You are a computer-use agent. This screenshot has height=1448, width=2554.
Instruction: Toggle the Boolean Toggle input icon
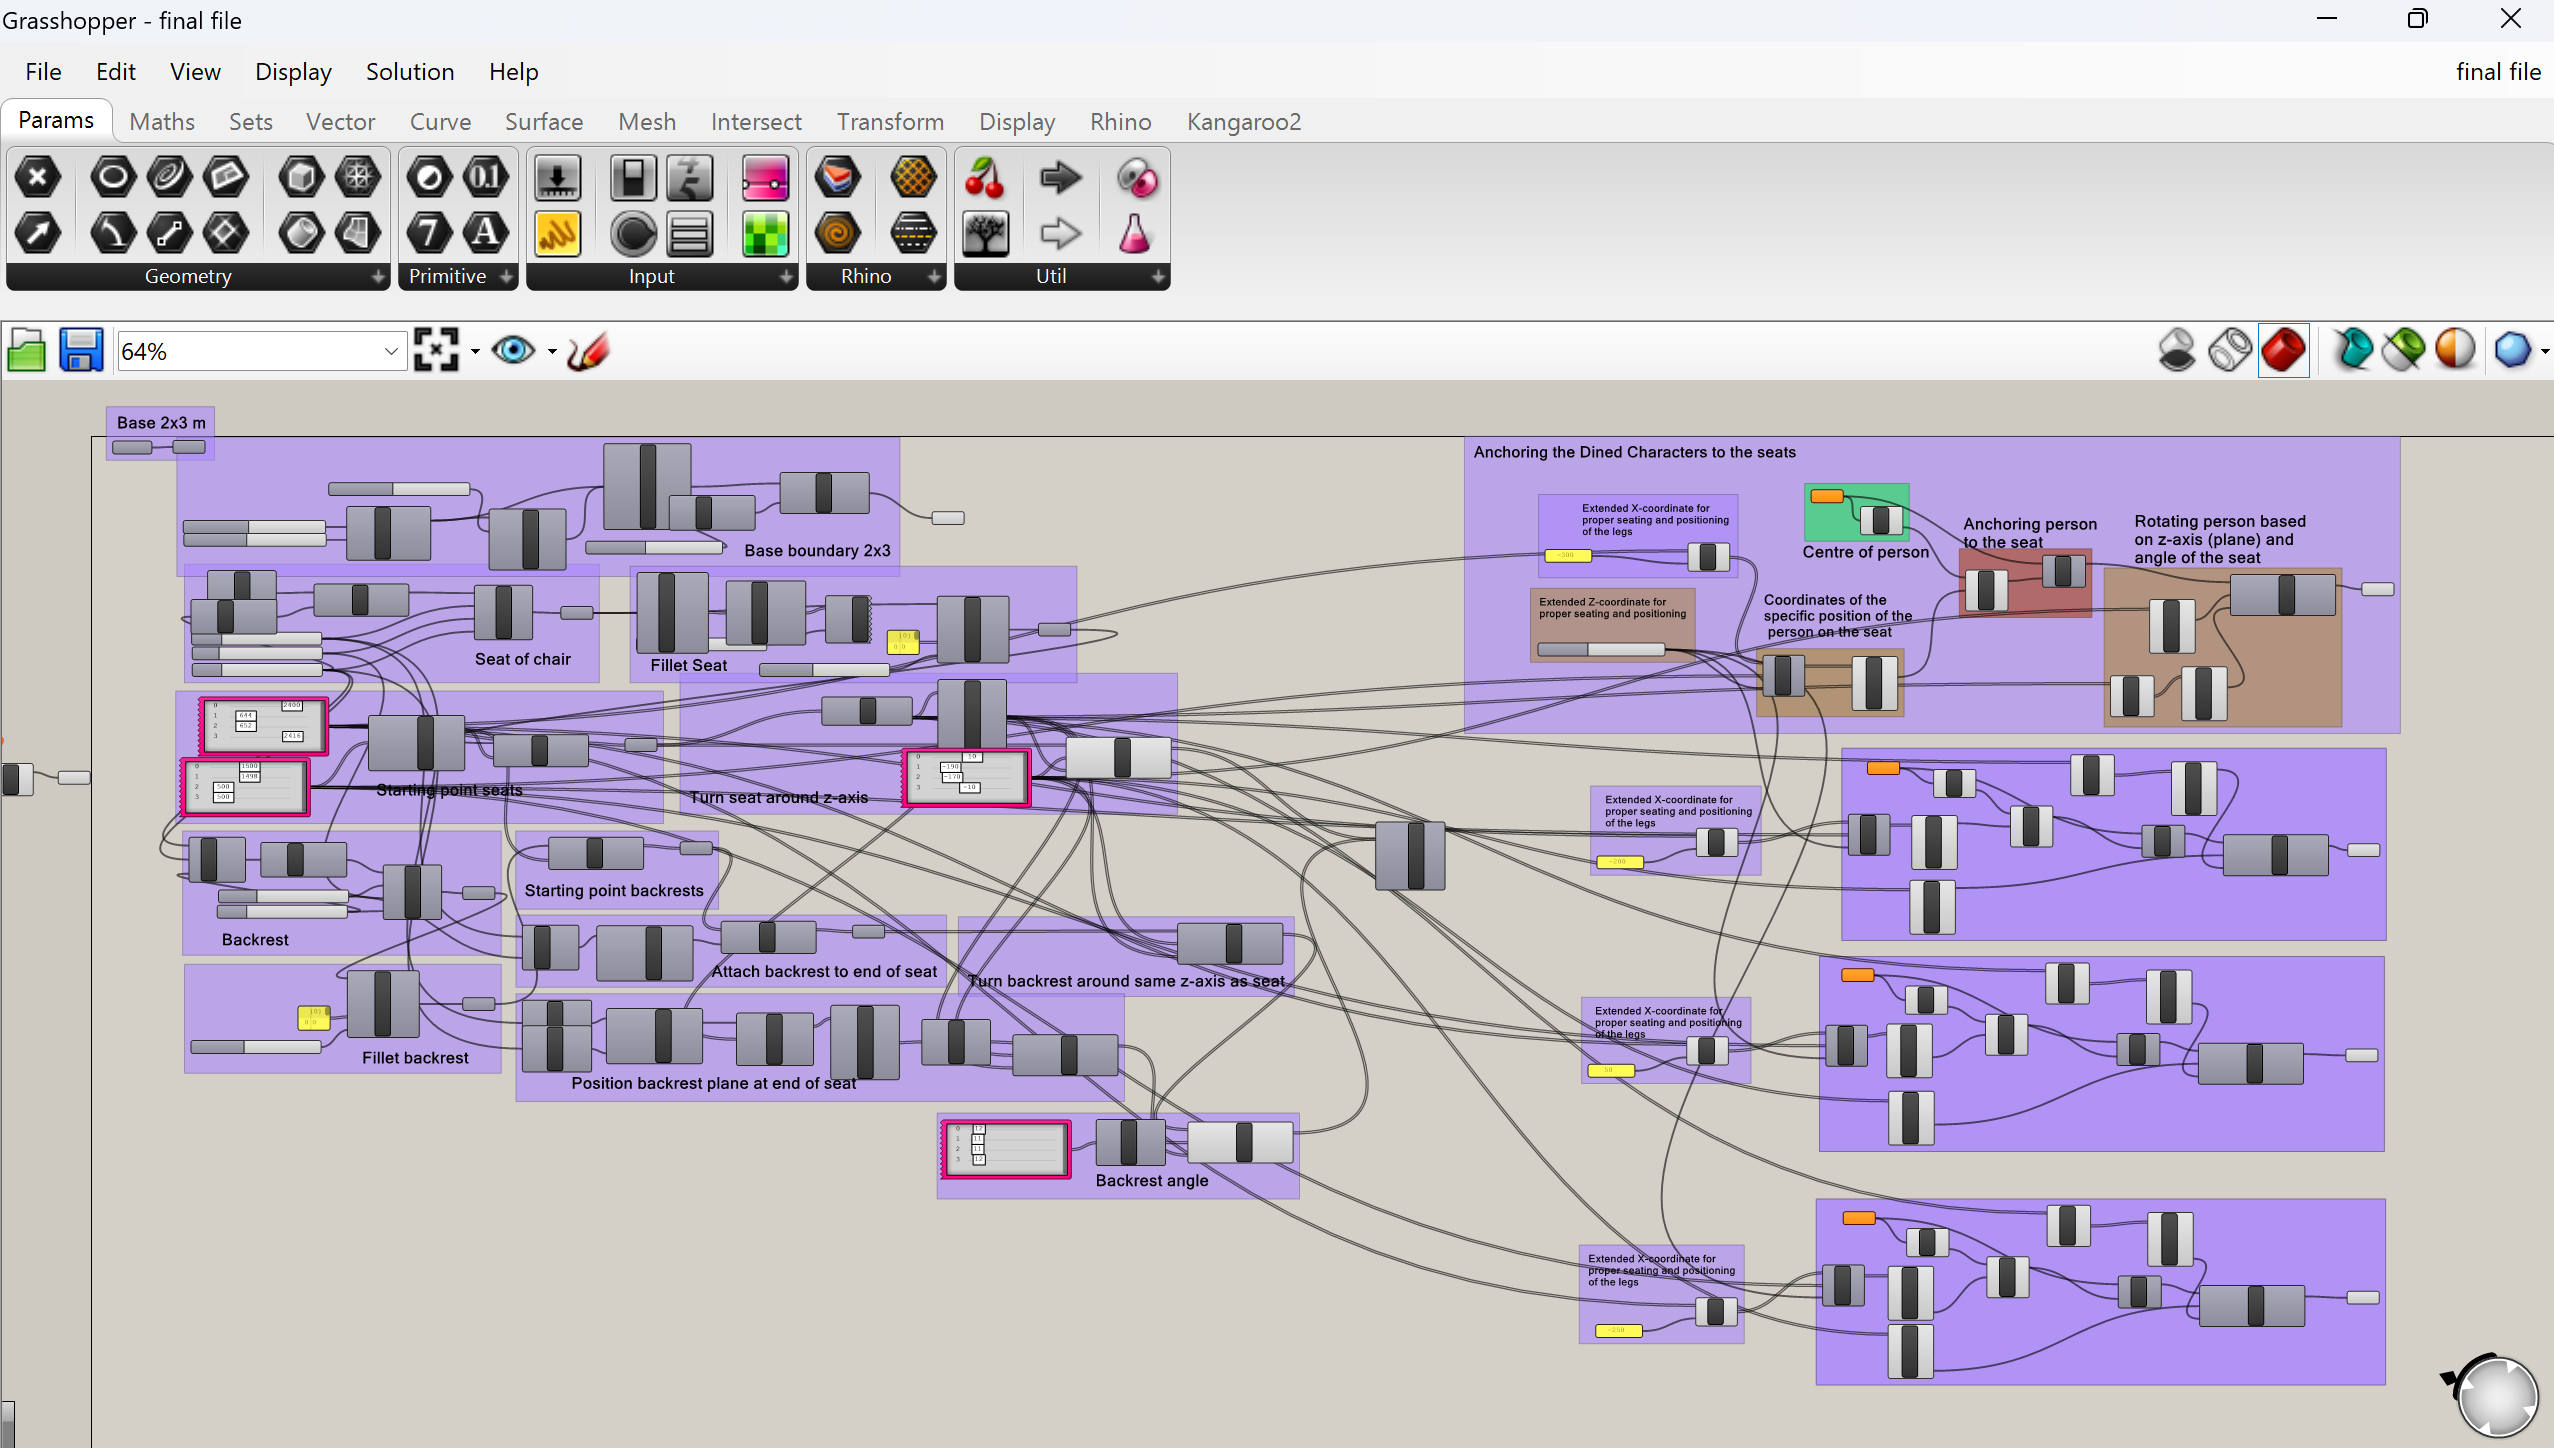(633, 178)
